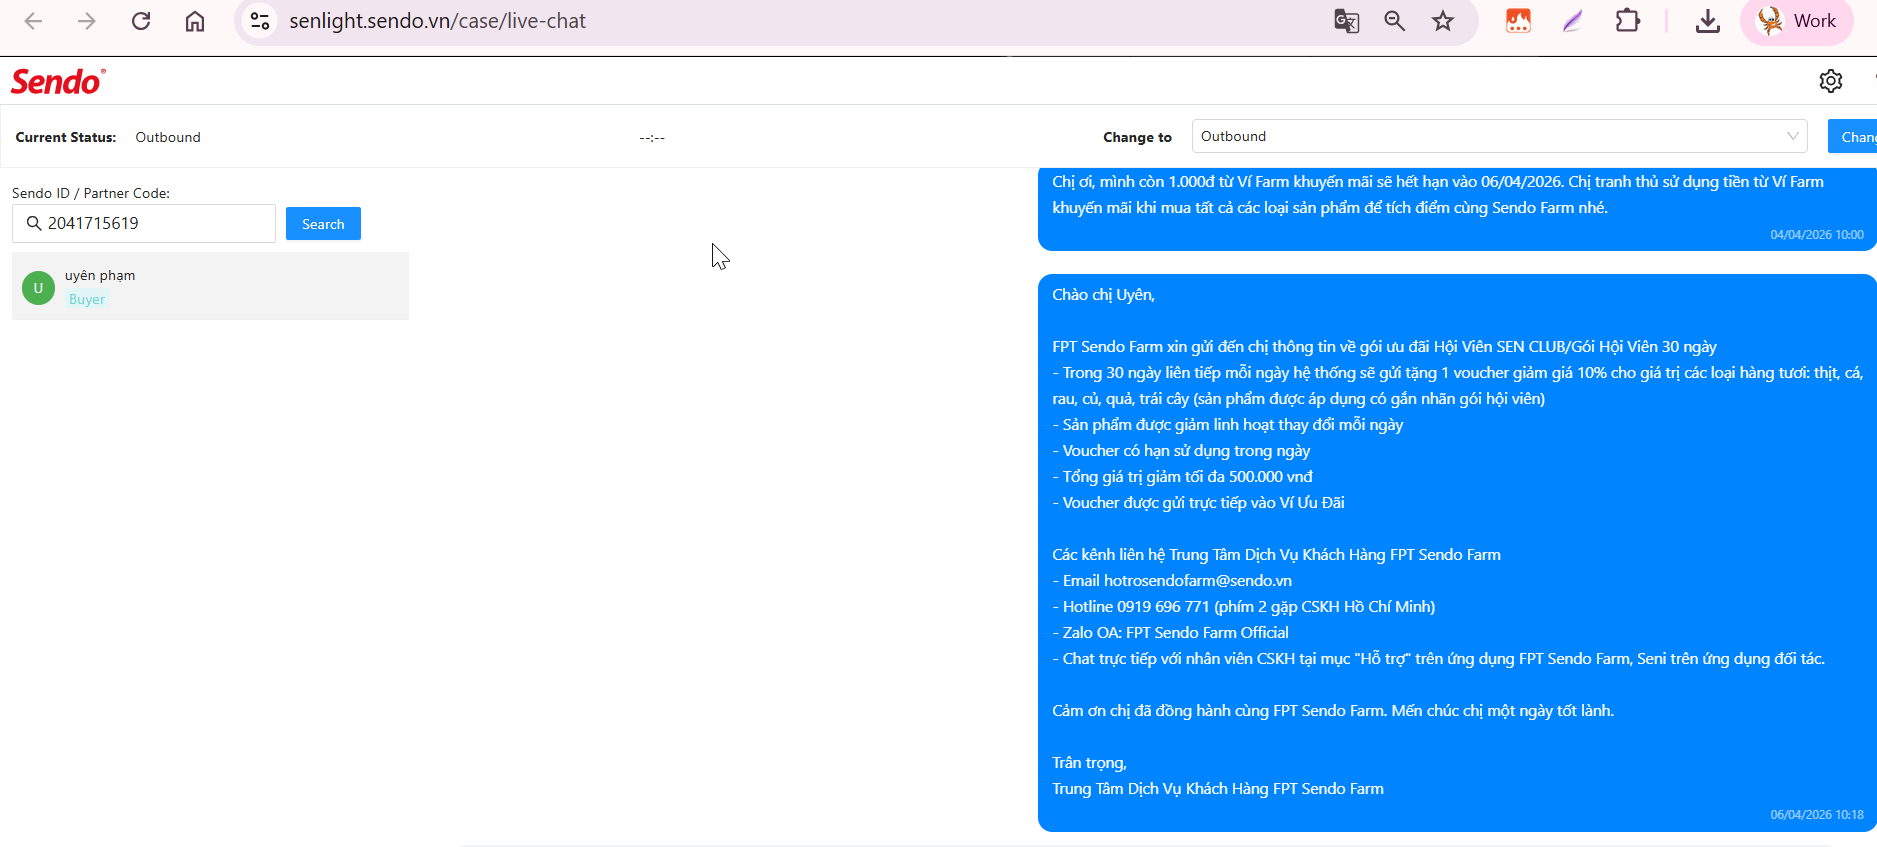
Task: Click the Hotline 0919 696 771 line
Action: click(1244, 607)
